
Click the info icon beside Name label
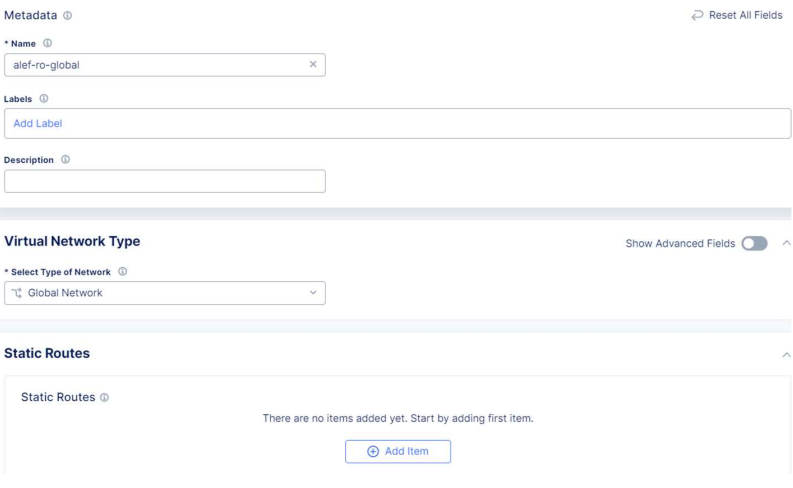point(47,43)
